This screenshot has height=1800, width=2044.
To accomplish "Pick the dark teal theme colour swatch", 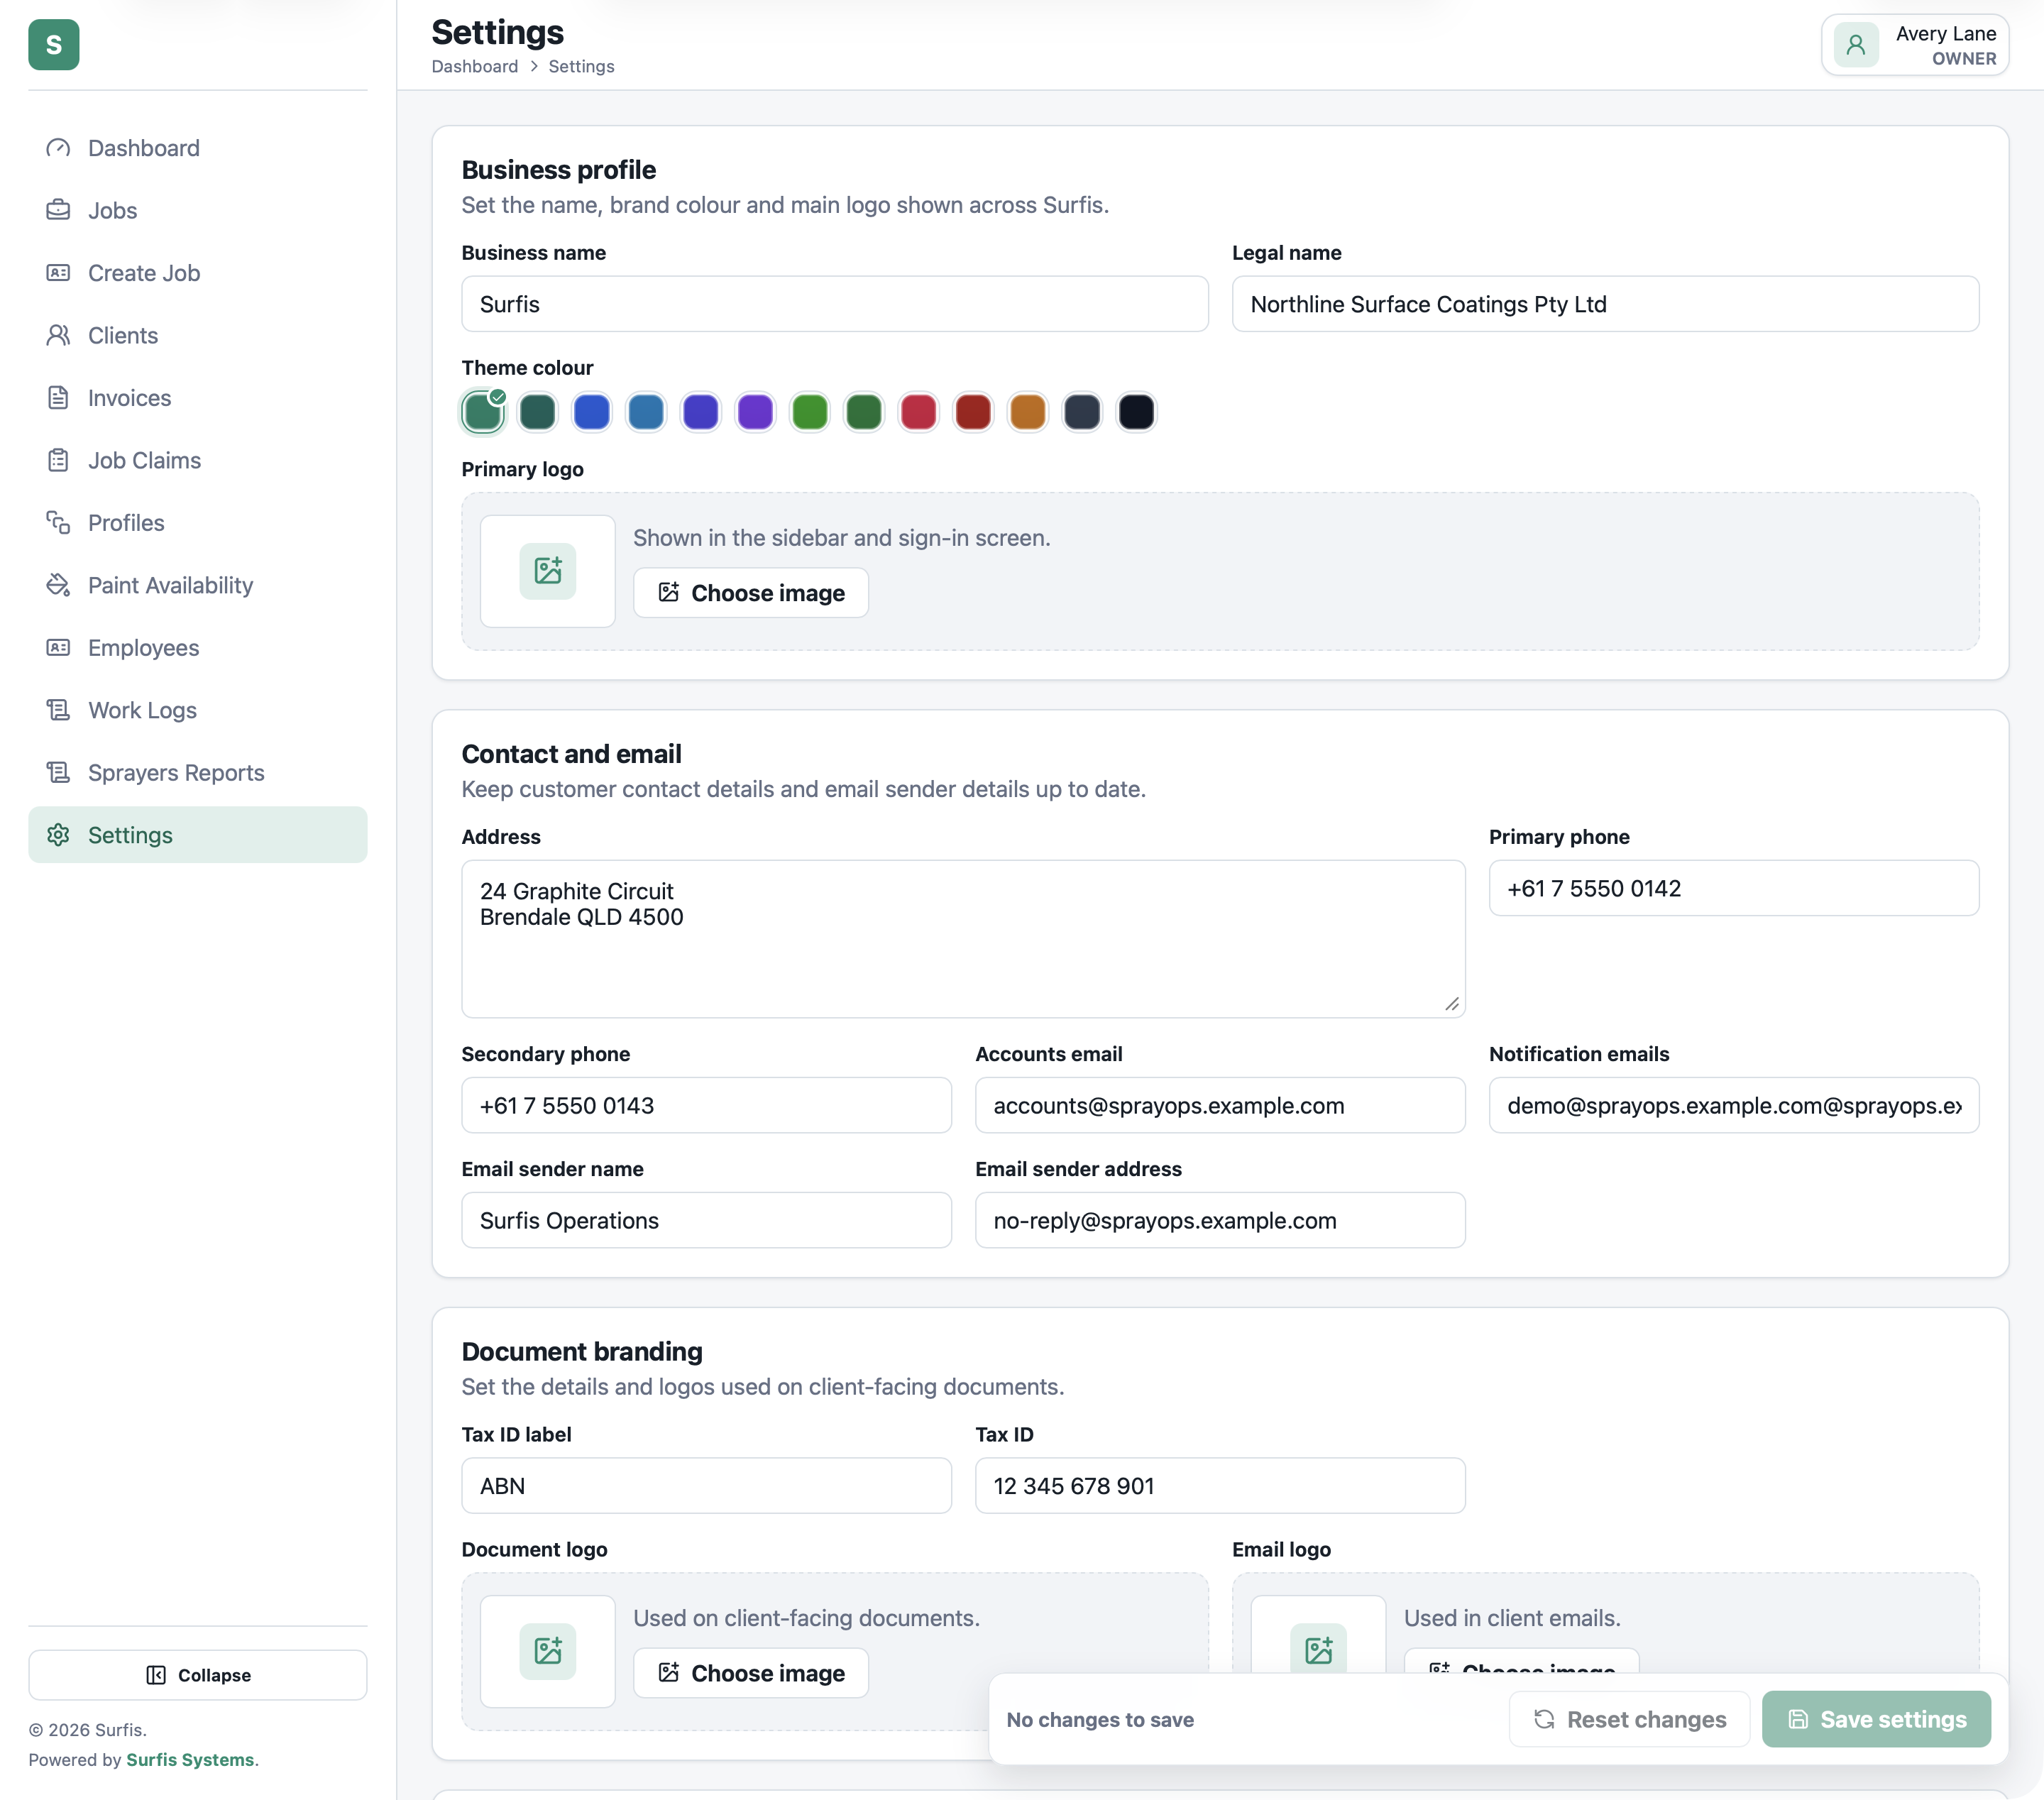I will pos(538,412).
